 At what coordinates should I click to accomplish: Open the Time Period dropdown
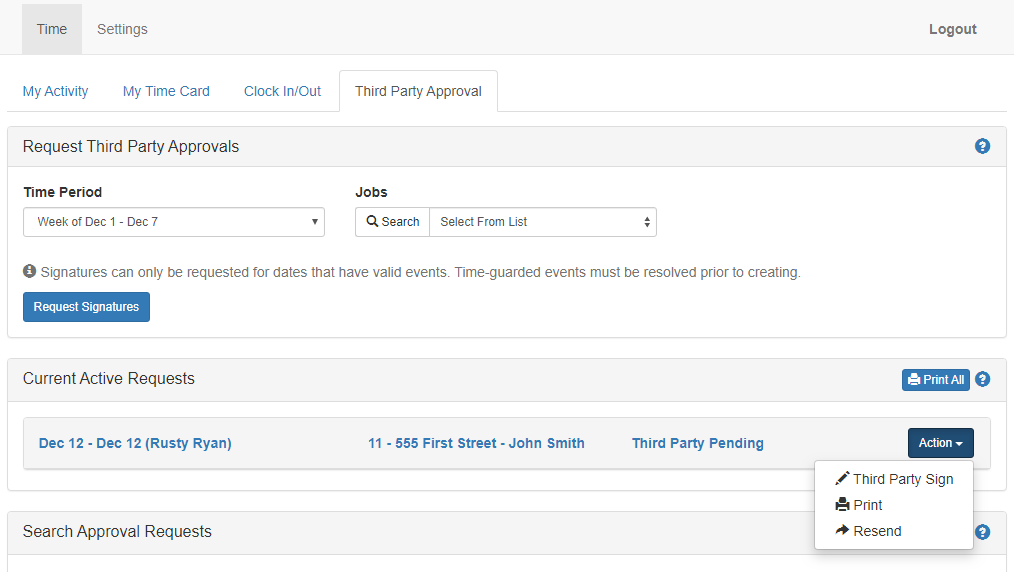[174, 222]
